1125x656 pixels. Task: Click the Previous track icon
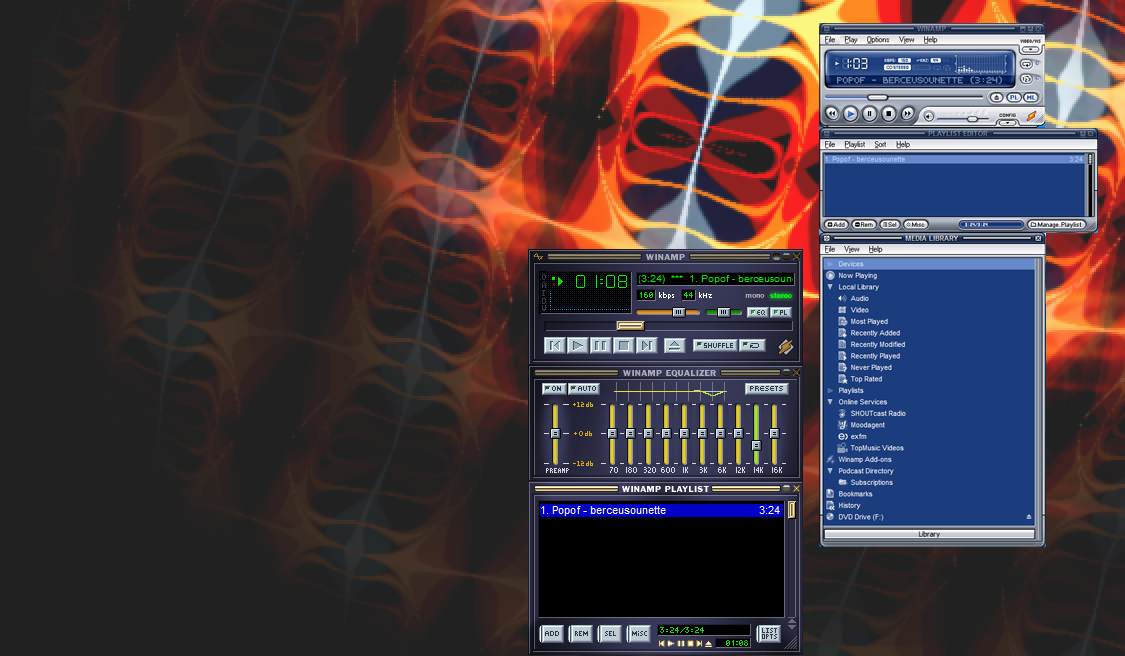[554, 345]
